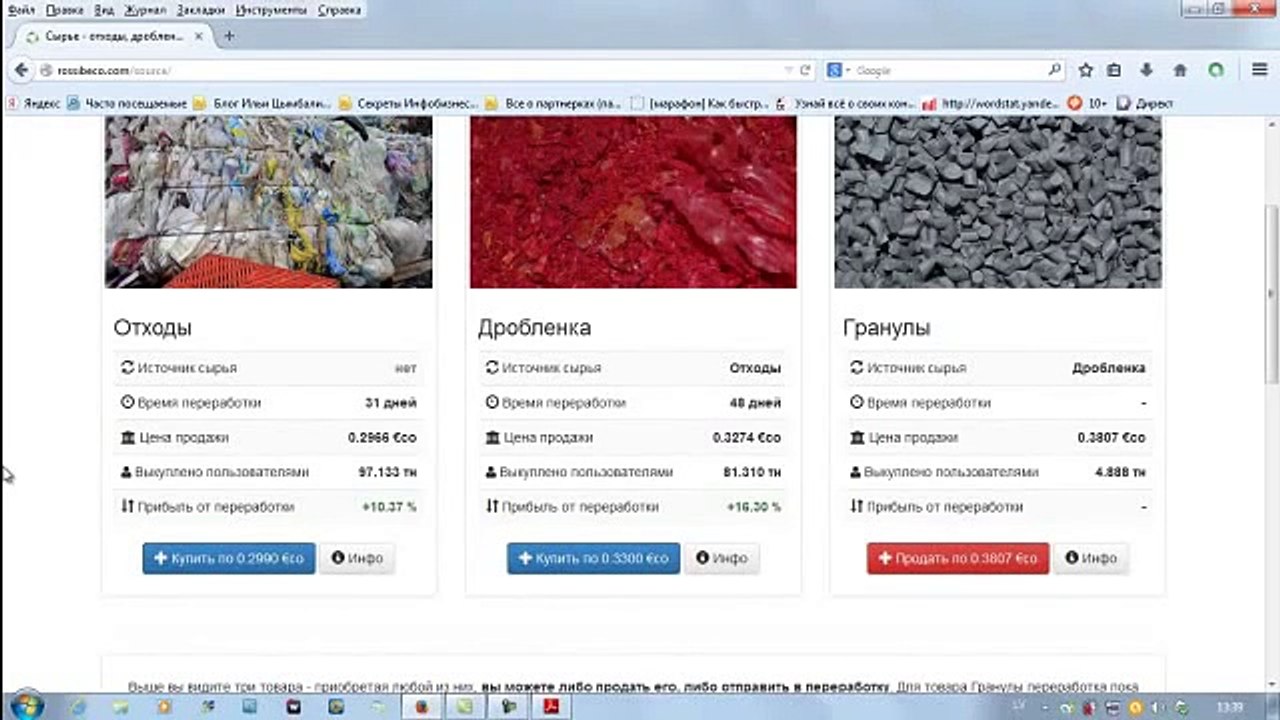The image size is (1280, 720).
Task: Open the Правка menu
Action: click(65, 9)
